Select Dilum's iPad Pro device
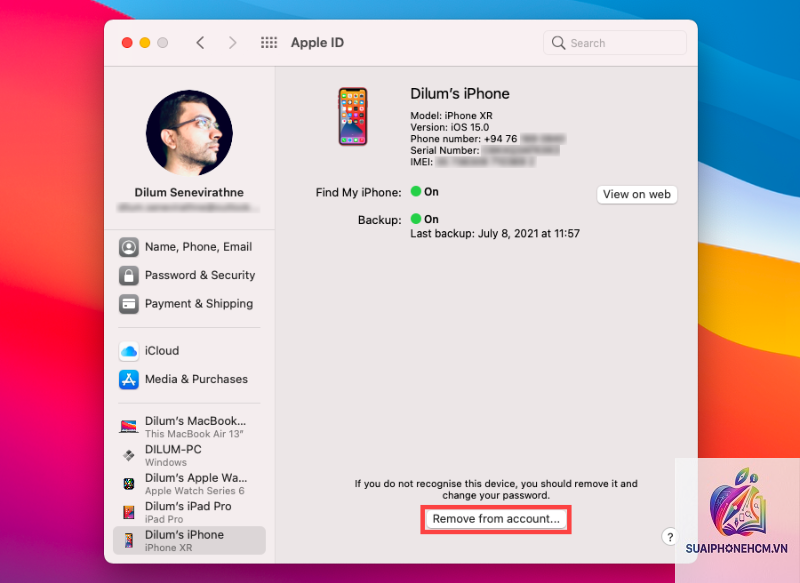The height and width of the screenshot is (583, 800). (x=189, y=513)
